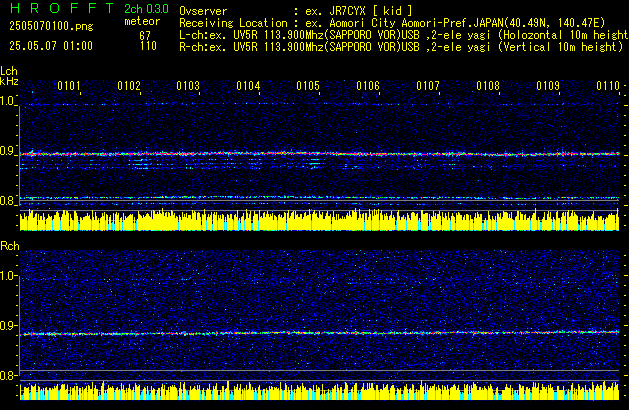The height and width of the screenshot is (410, 629).
Task: Select the 0106 time marker
Action: [368, 86]
